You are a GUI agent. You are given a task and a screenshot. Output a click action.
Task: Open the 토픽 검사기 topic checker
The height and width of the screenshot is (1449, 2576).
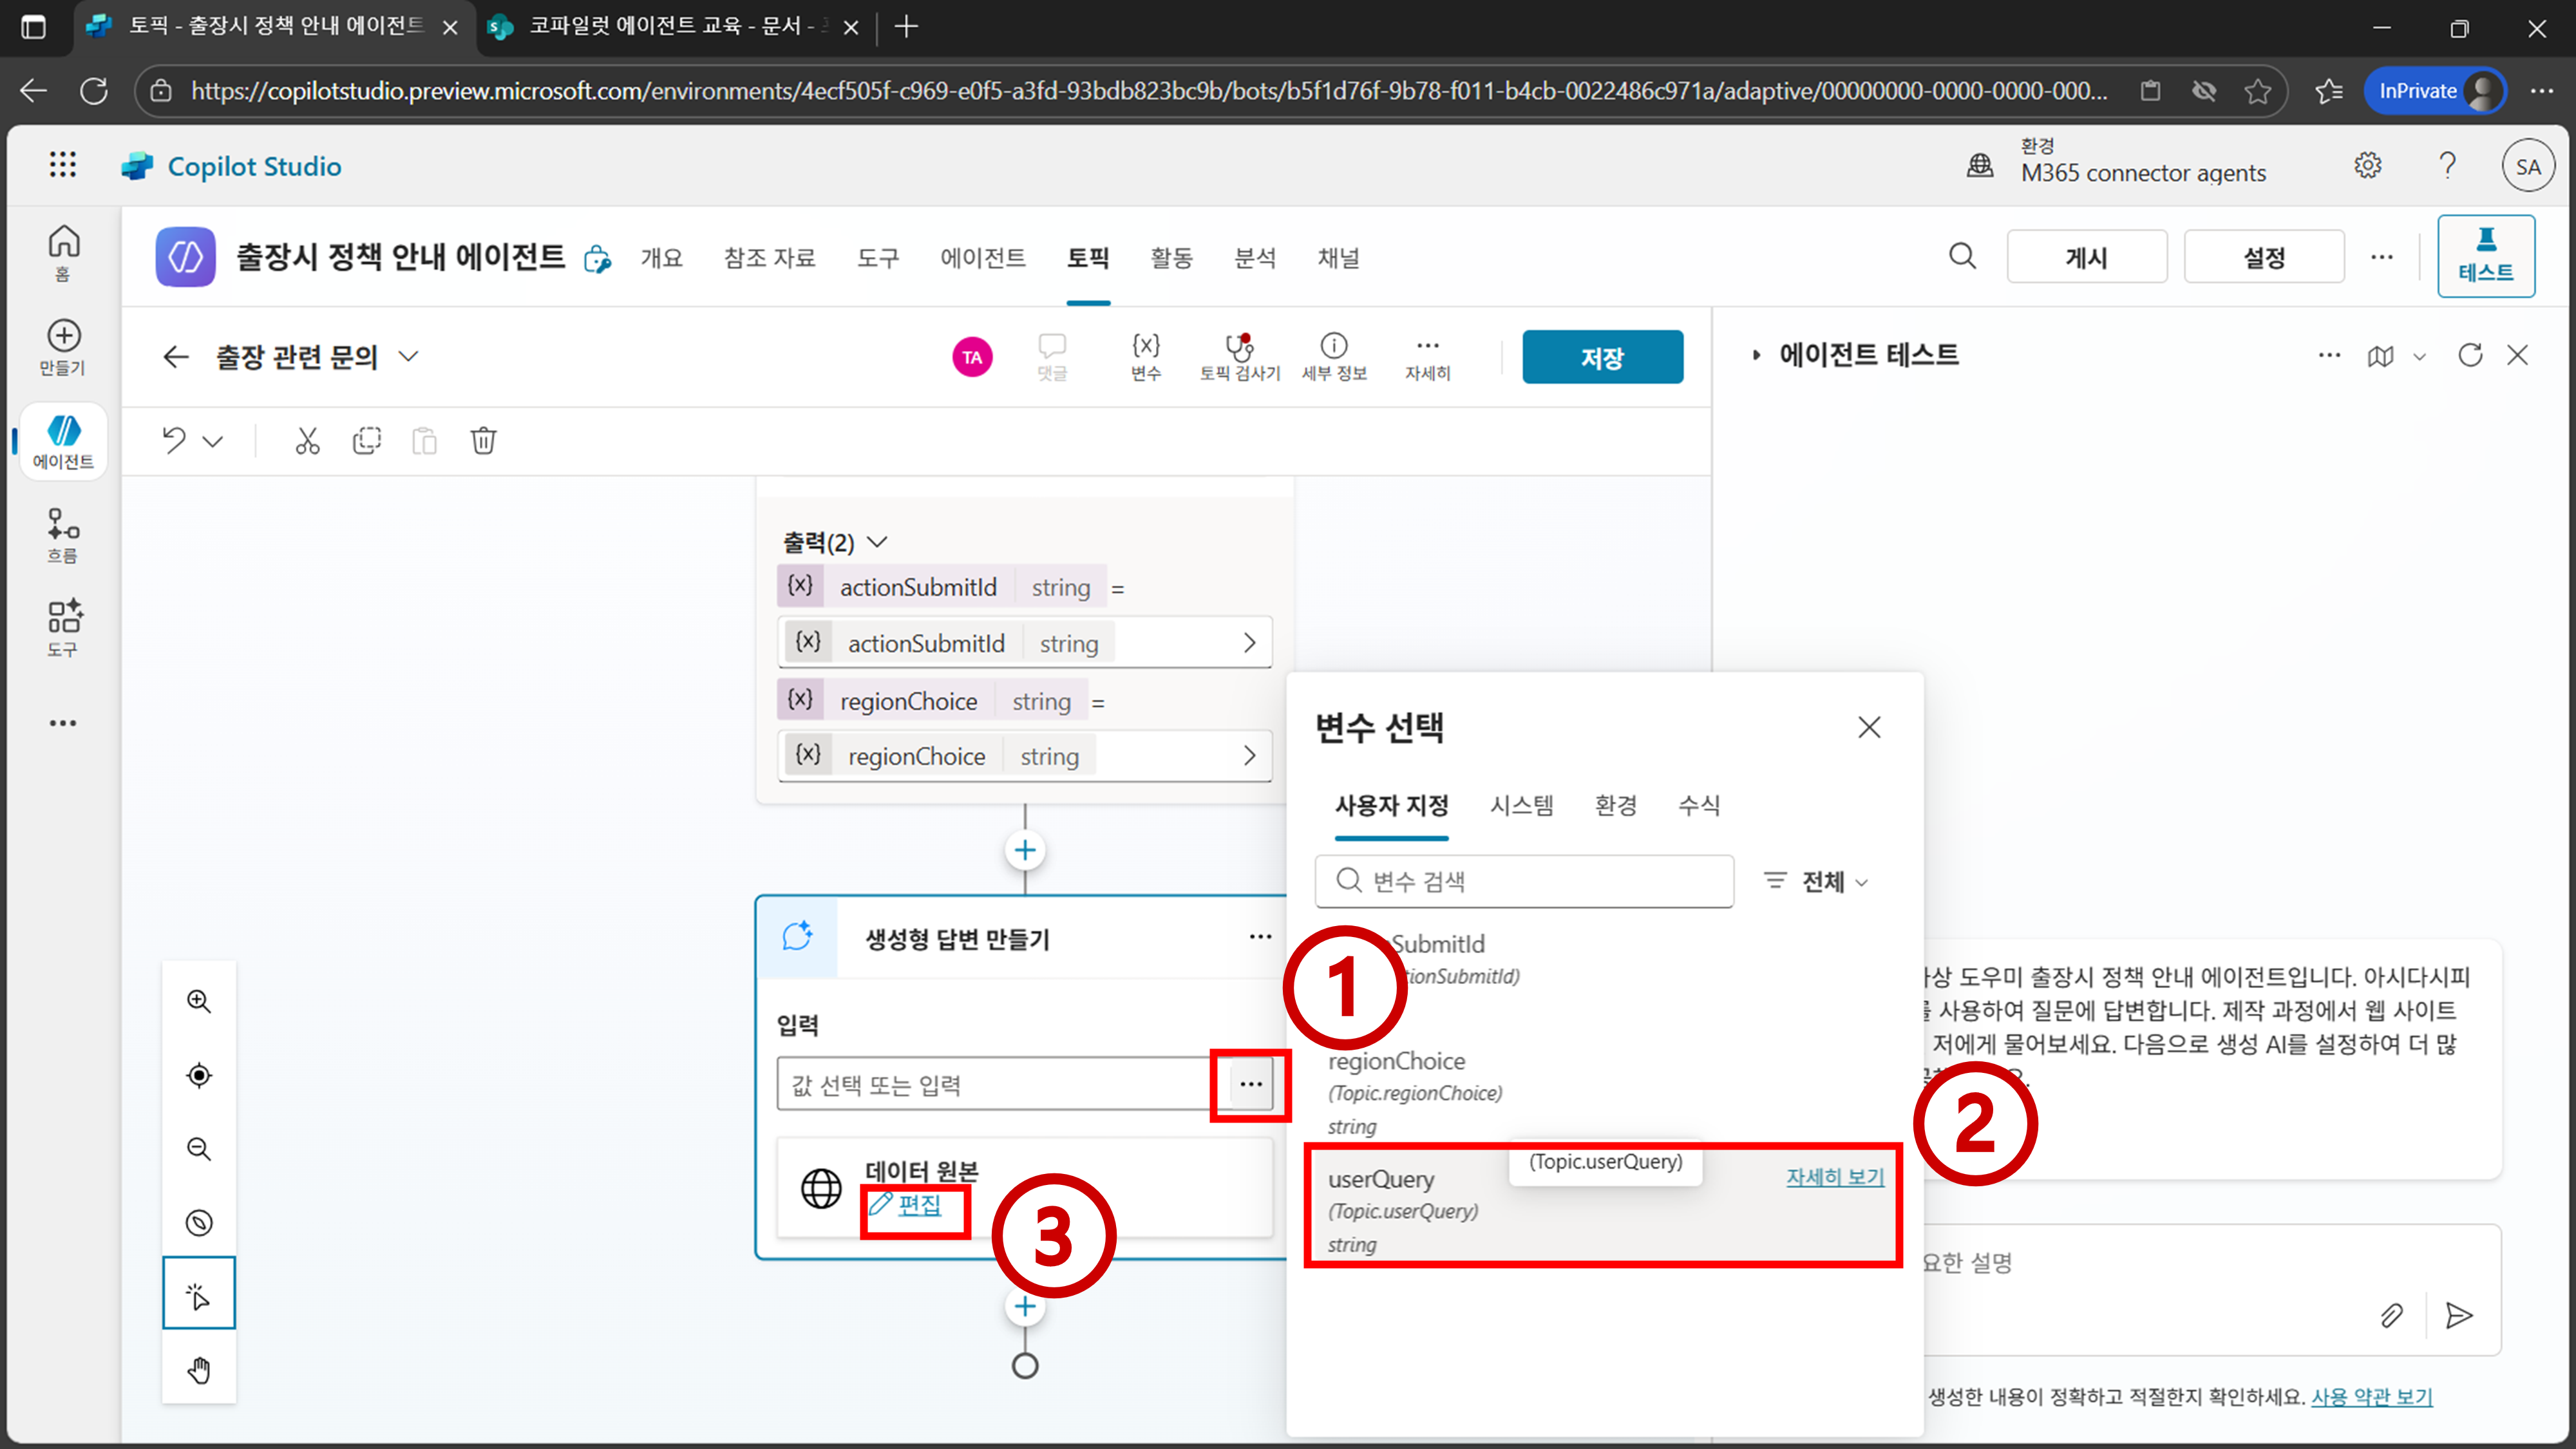(1239, 356)
